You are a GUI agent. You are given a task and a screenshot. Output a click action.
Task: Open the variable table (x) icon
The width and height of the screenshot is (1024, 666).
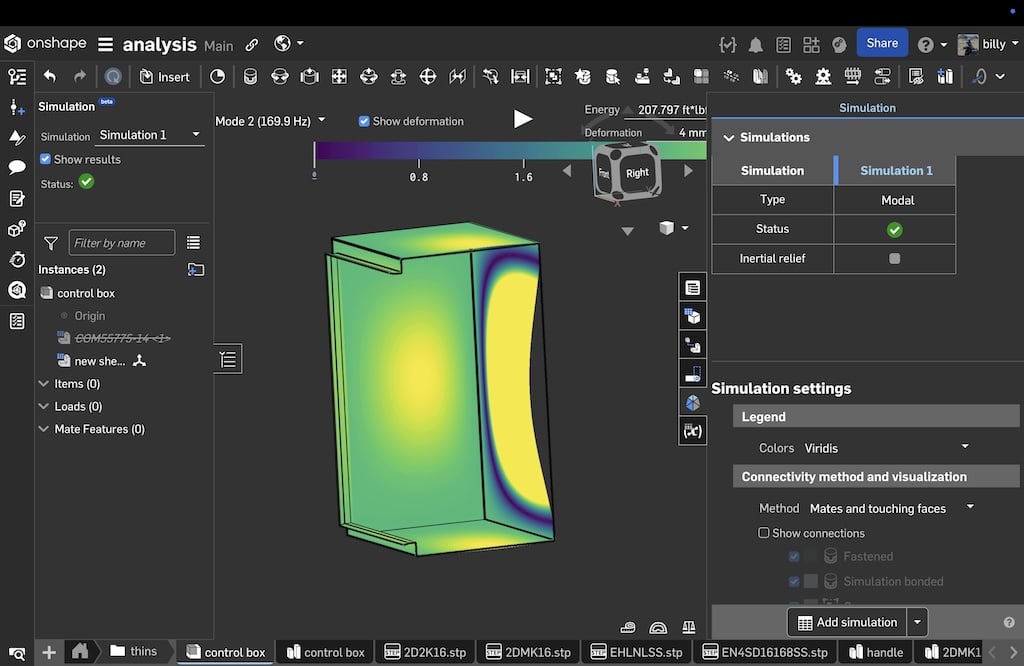[x=692, y=431]
